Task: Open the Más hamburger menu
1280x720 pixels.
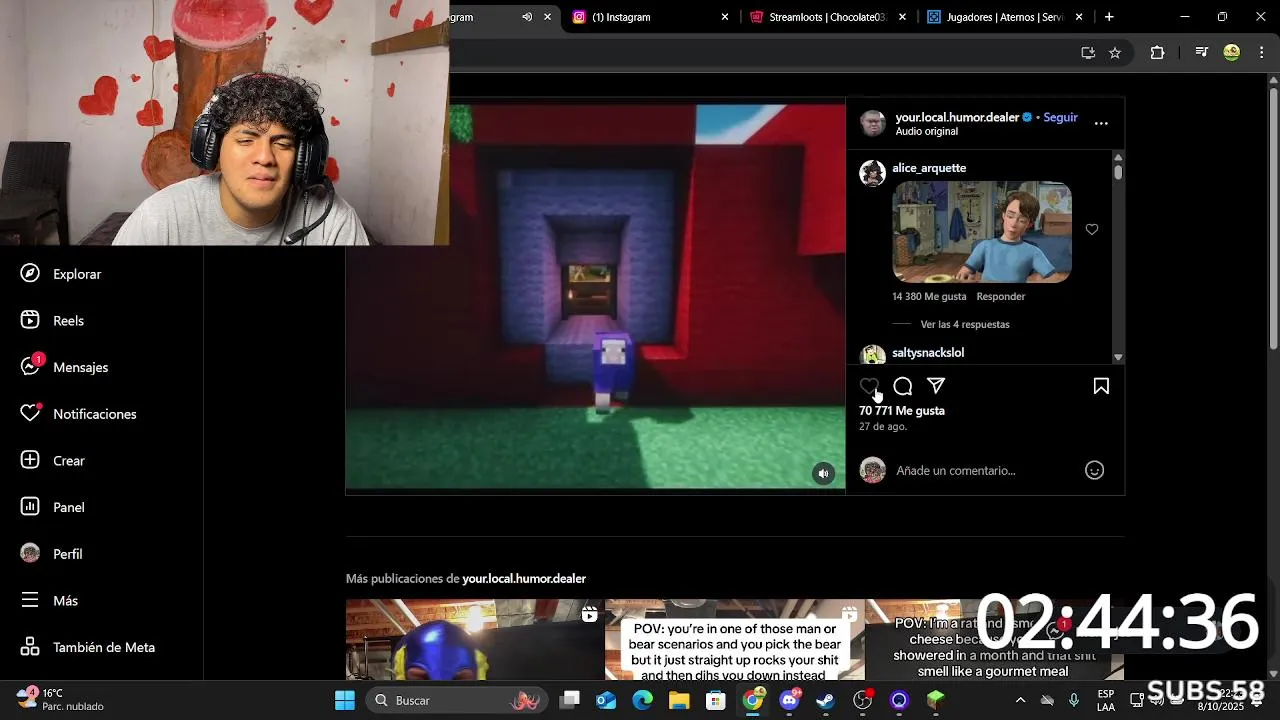Action: click(x=30, y=600)
